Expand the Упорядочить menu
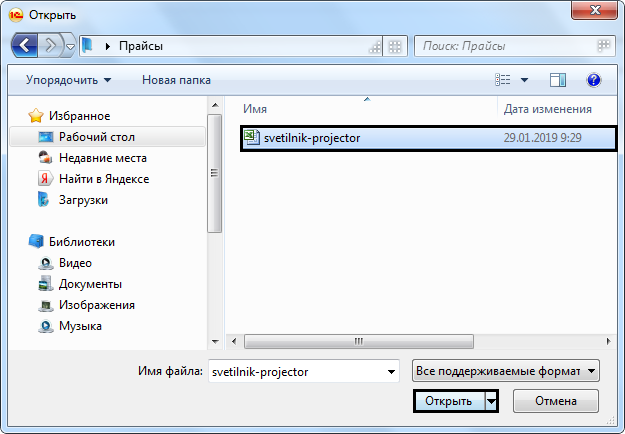 pyautogui.click(x=69, y=79)
